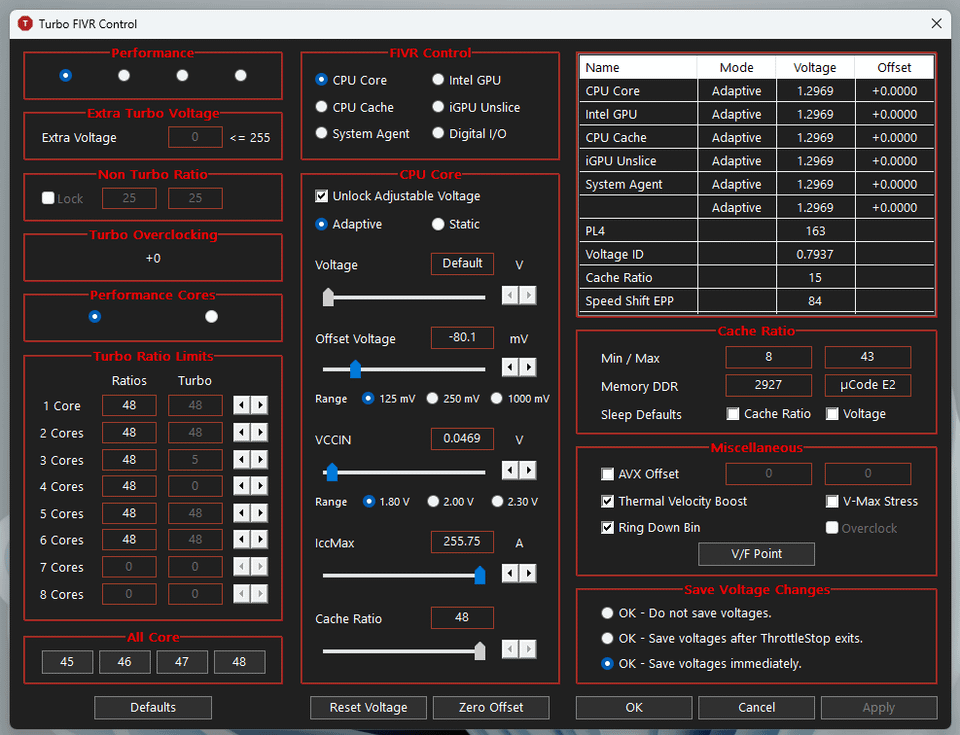Increase Offset Voltage with right arrow
Image resolution: width=960 pixels, height=735 pixels.
pos(527,368)
